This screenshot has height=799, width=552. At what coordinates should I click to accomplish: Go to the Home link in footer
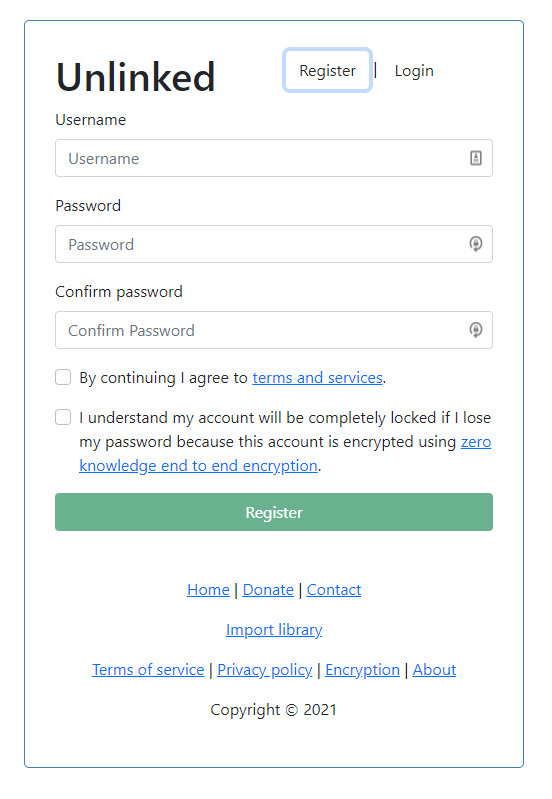pyautogui.click(x=208, y=590)
